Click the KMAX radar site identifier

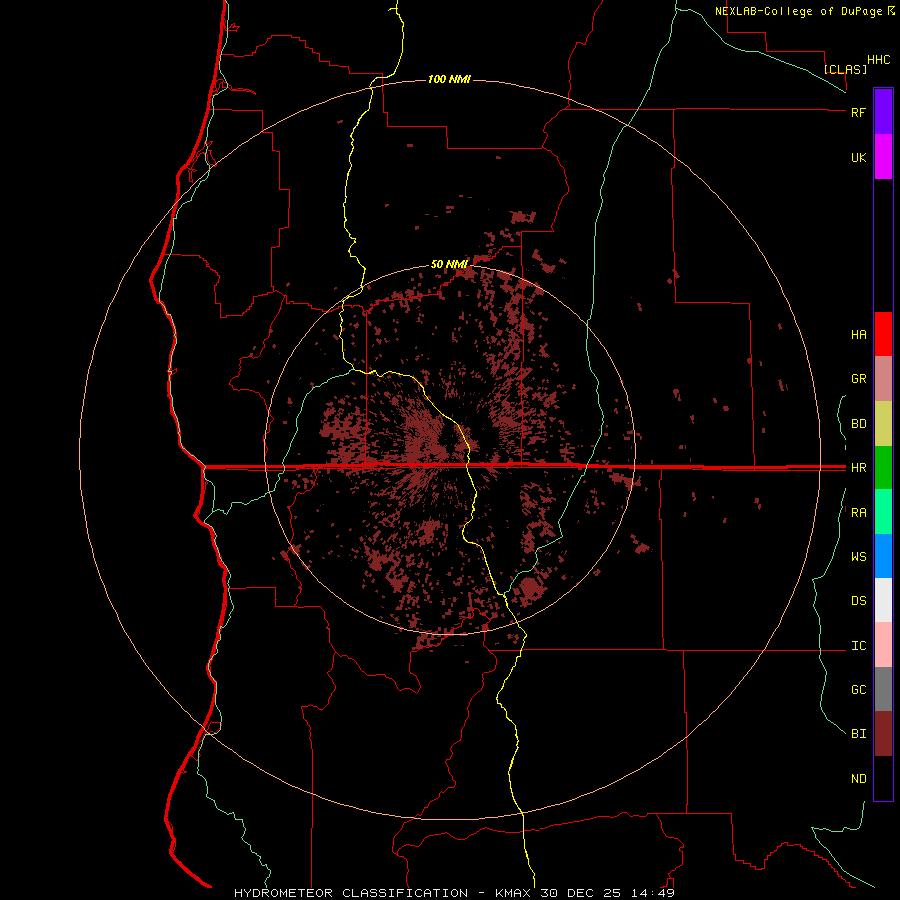513,893
